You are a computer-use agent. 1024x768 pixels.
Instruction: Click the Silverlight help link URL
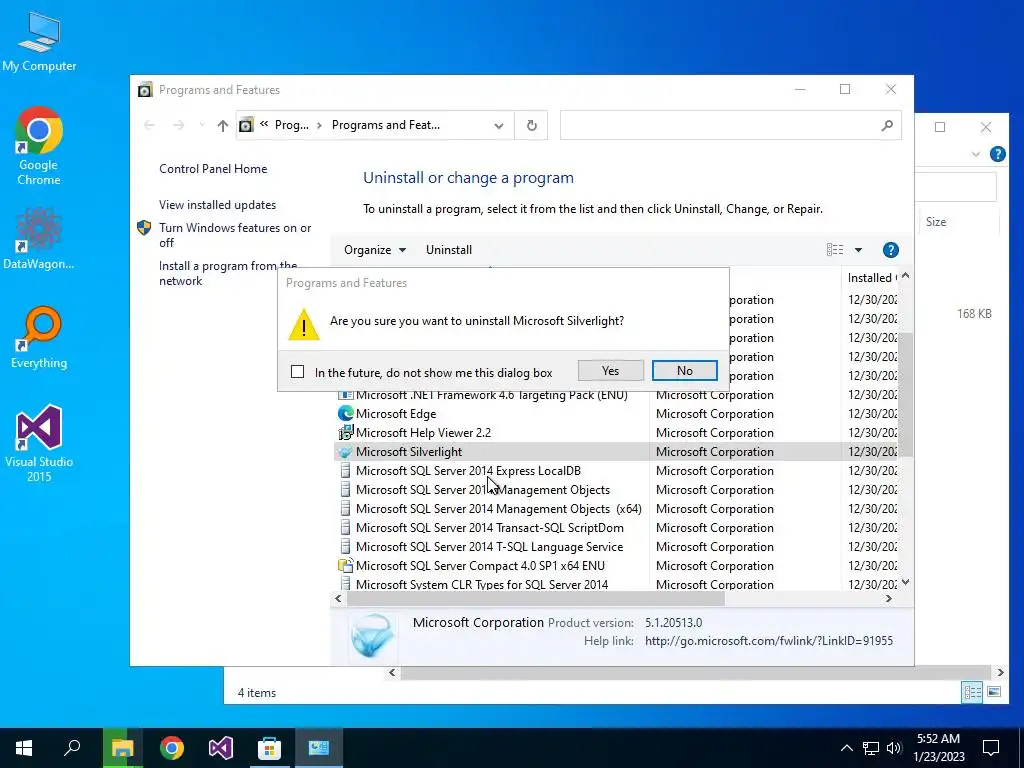(769, 641)
